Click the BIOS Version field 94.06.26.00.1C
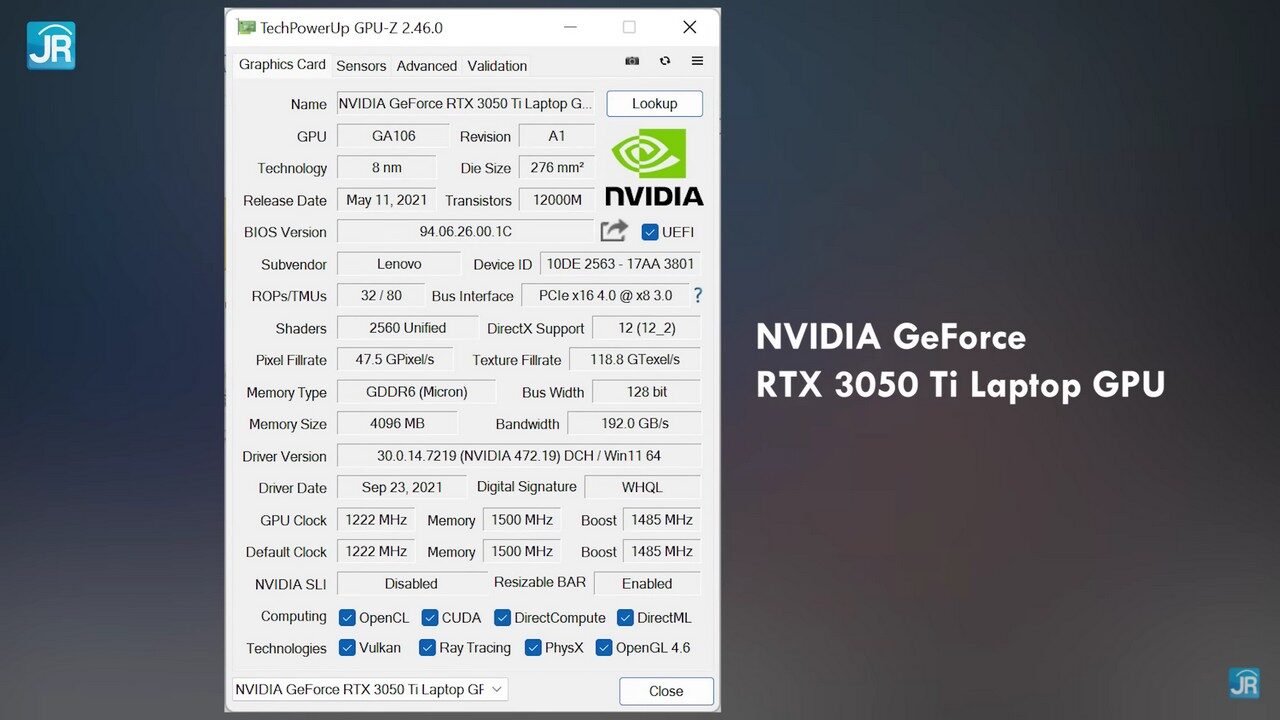 coord(466,231)
